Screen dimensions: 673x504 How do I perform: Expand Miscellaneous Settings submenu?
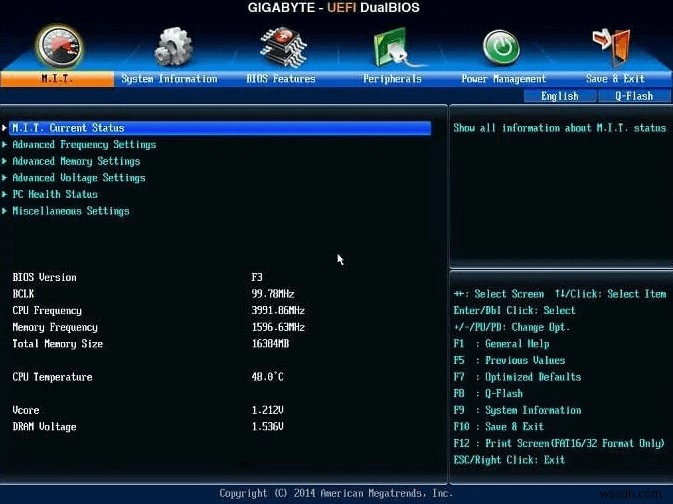[70, 211]
